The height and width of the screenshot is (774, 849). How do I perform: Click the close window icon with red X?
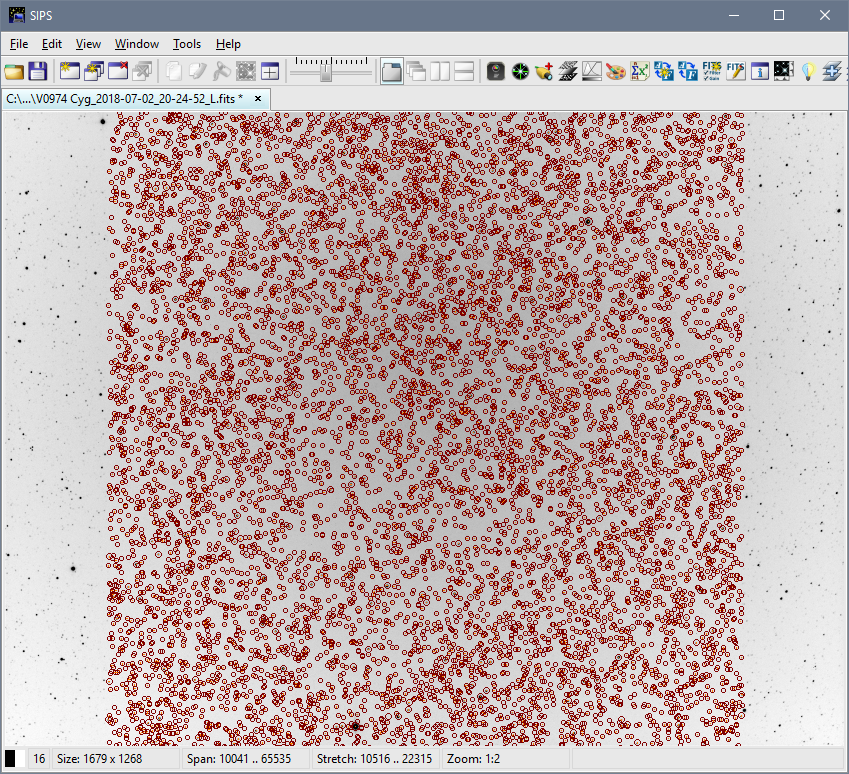118,71
